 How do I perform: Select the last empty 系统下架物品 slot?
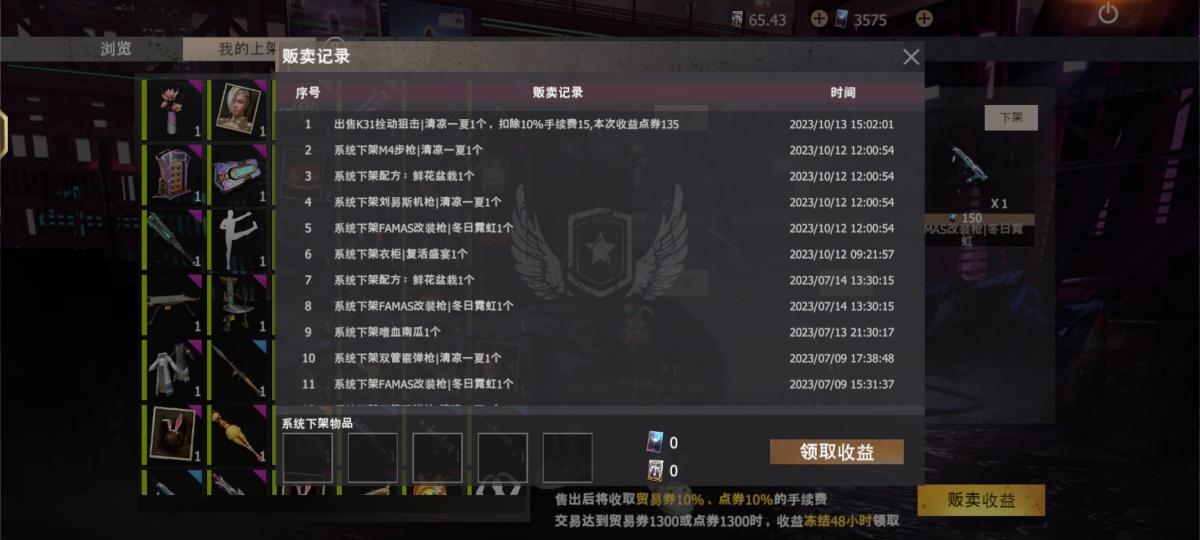point(568,458)
